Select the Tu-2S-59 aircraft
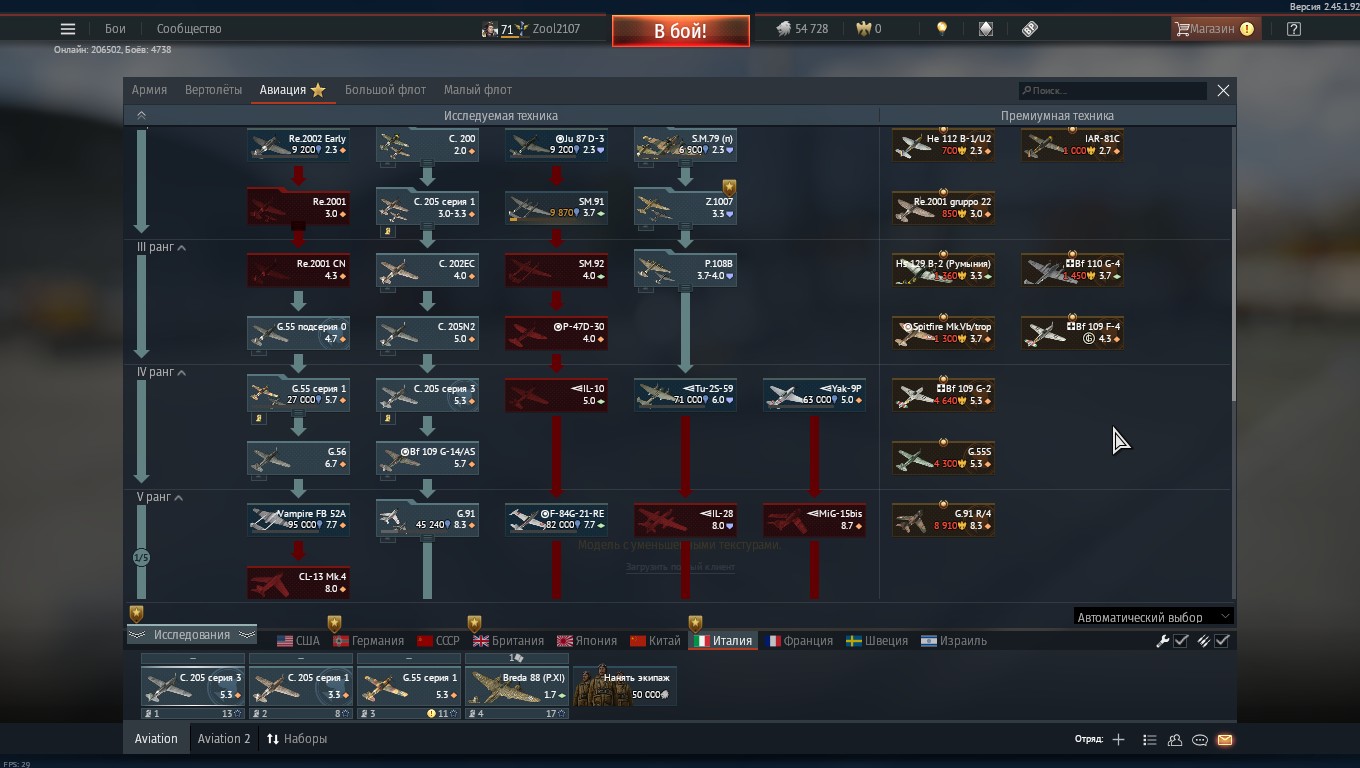1360x768 pixels. pos(685,394)
